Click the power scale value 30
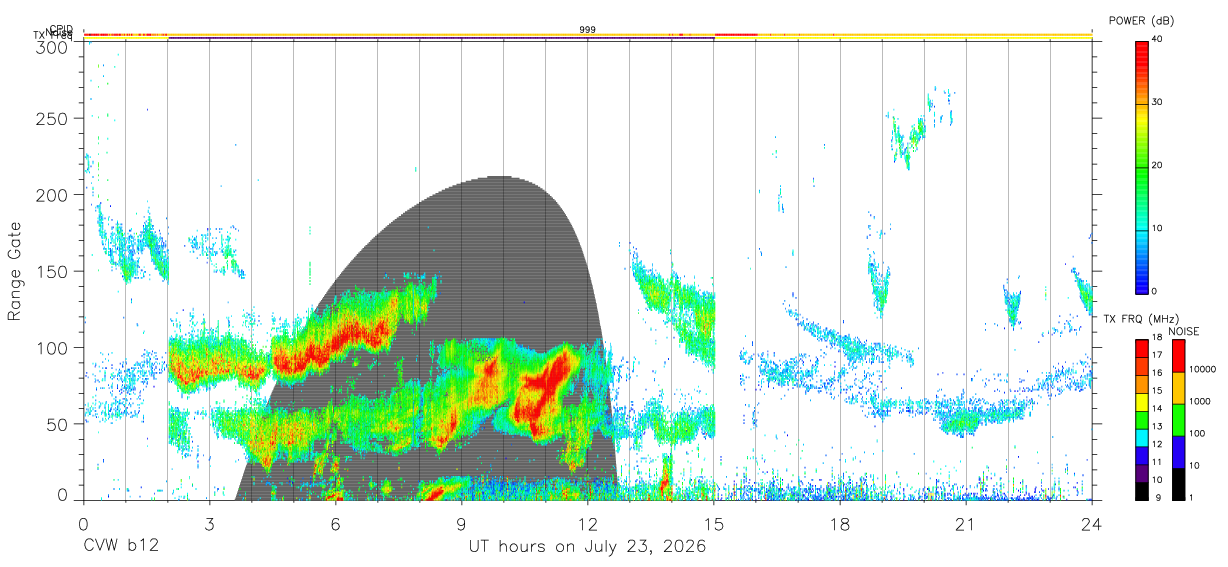 [x=1159, y=102]
